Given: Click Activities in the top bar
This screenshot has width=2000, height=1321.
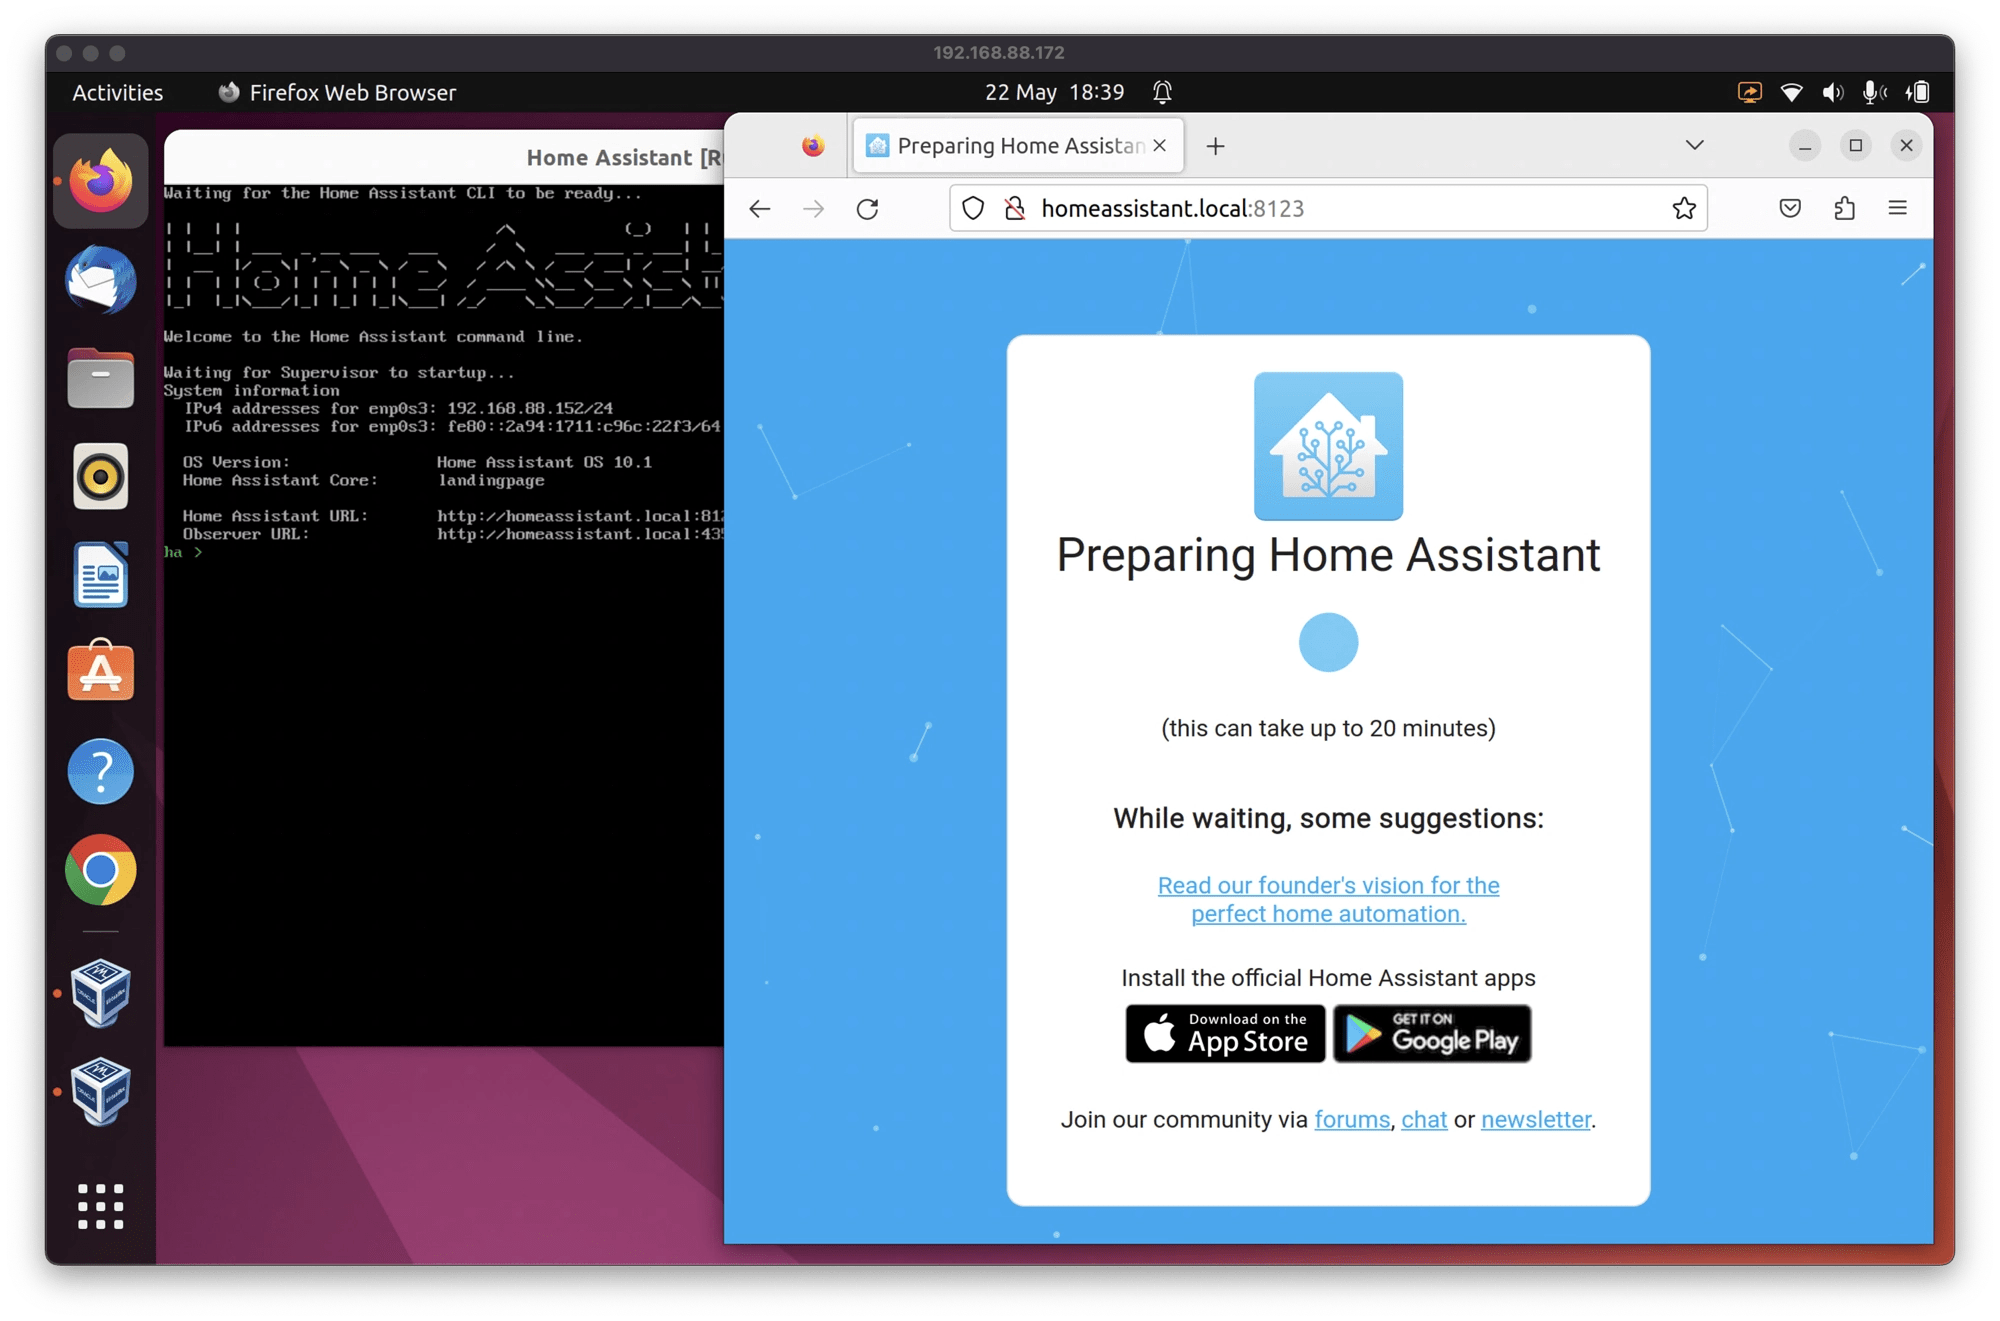Looking at the screenshot, I should [117, 91].
